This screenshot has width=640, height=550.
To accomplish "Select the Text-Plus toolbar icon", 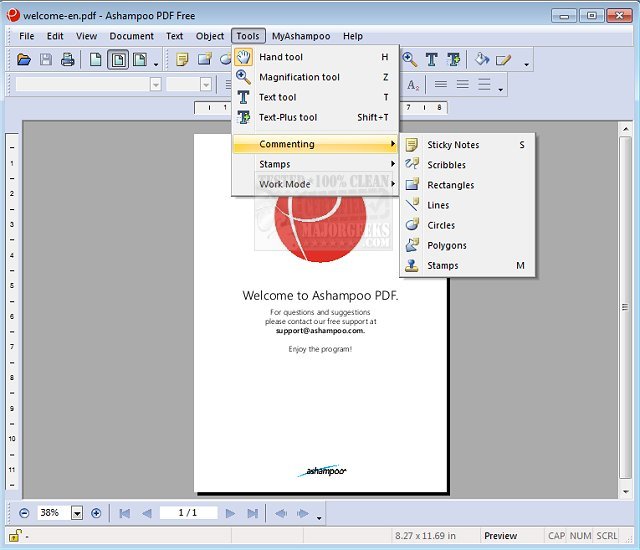I will (x=453, y=60).
